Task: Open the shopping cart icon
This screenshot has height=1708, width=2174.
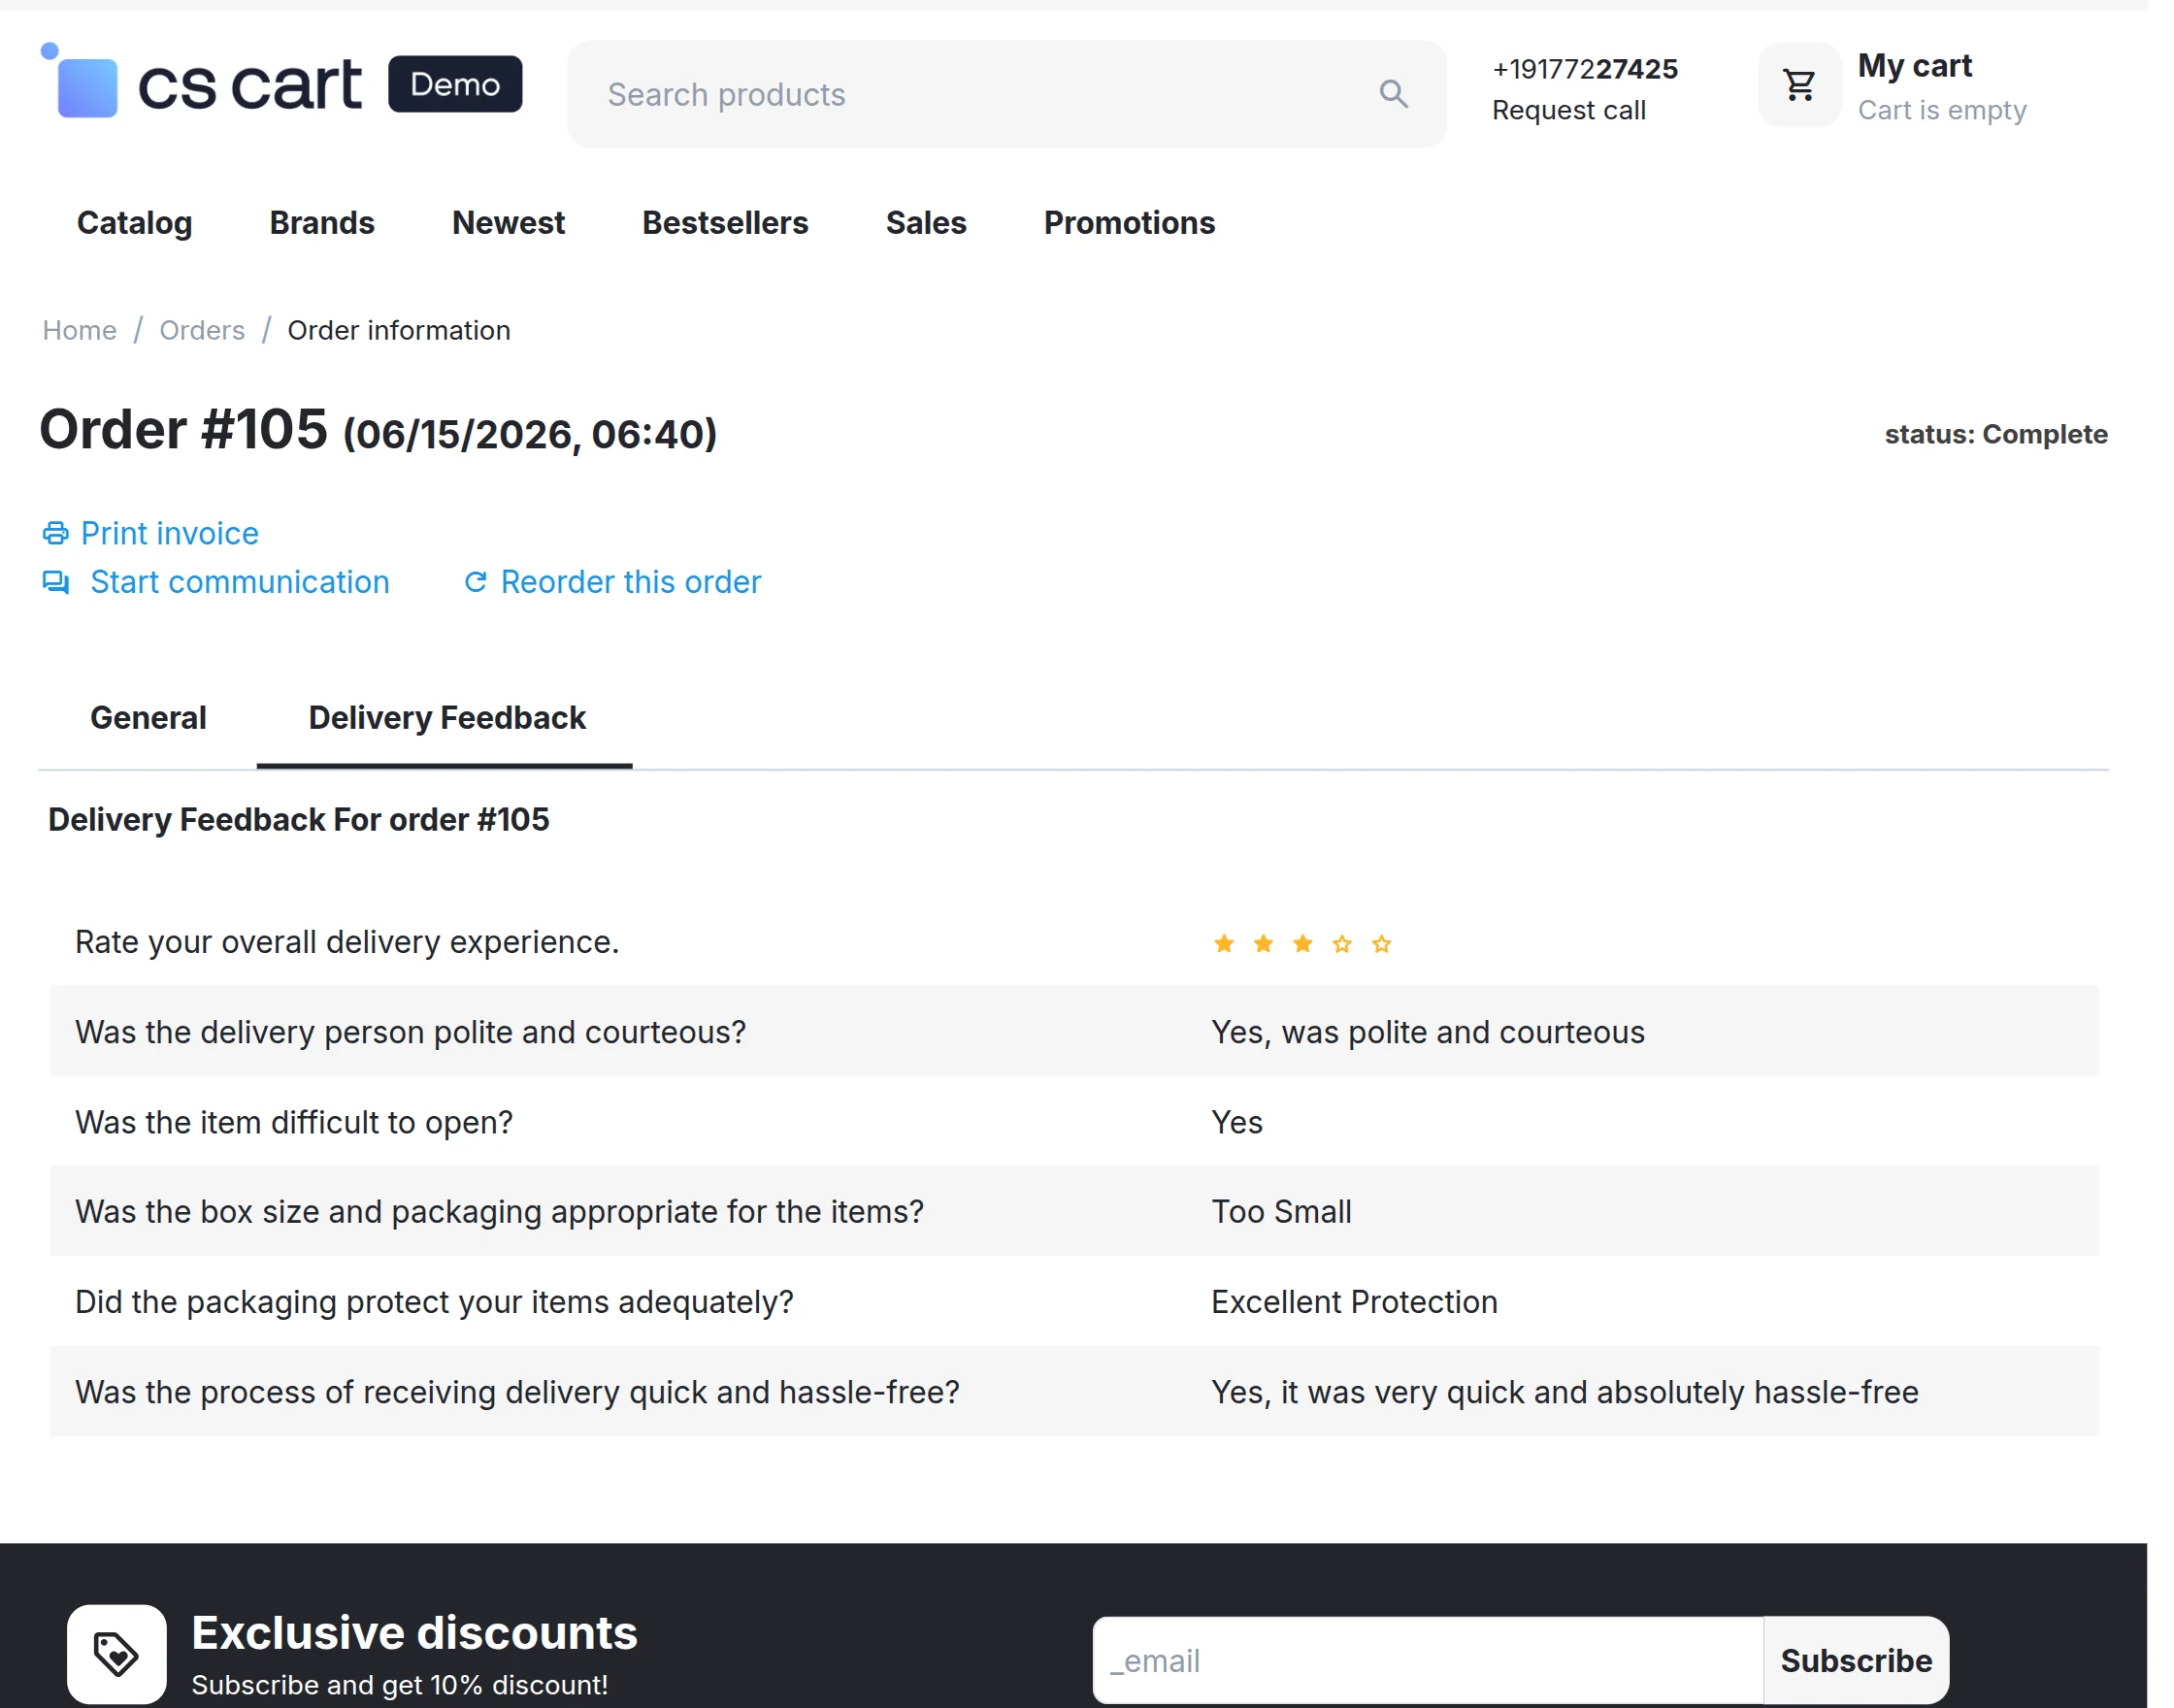Action: coord(1799,85)
